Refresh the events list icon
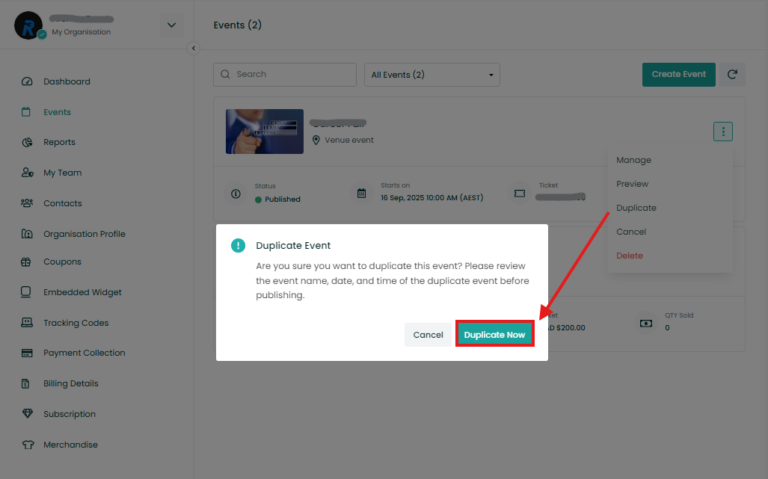Viewport: 768px width, 479px height. pos(732,74)
